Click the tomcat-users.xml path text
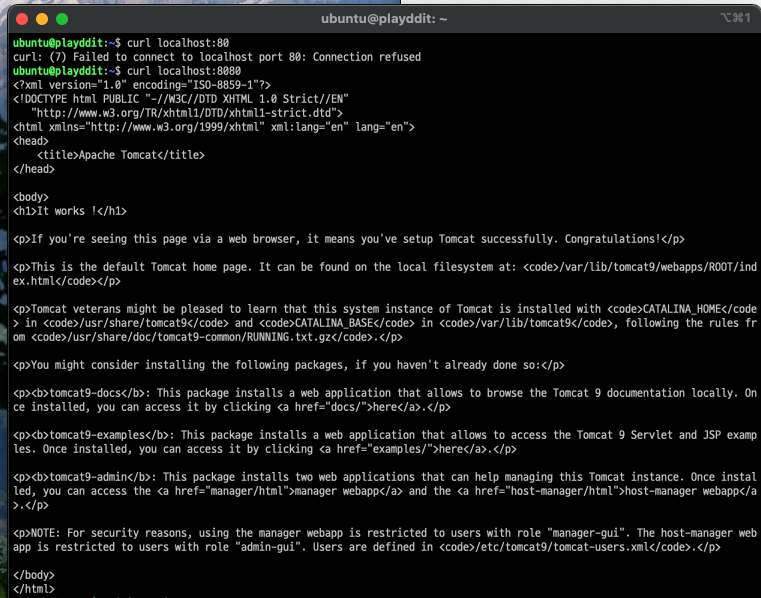 [564, 547]
